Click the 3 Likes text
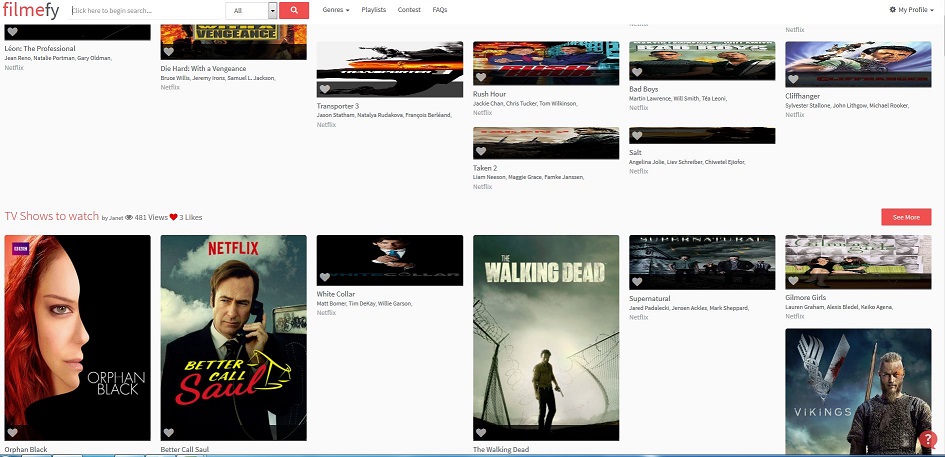Screen dimensions: 945x457 [x=190, y=217]
